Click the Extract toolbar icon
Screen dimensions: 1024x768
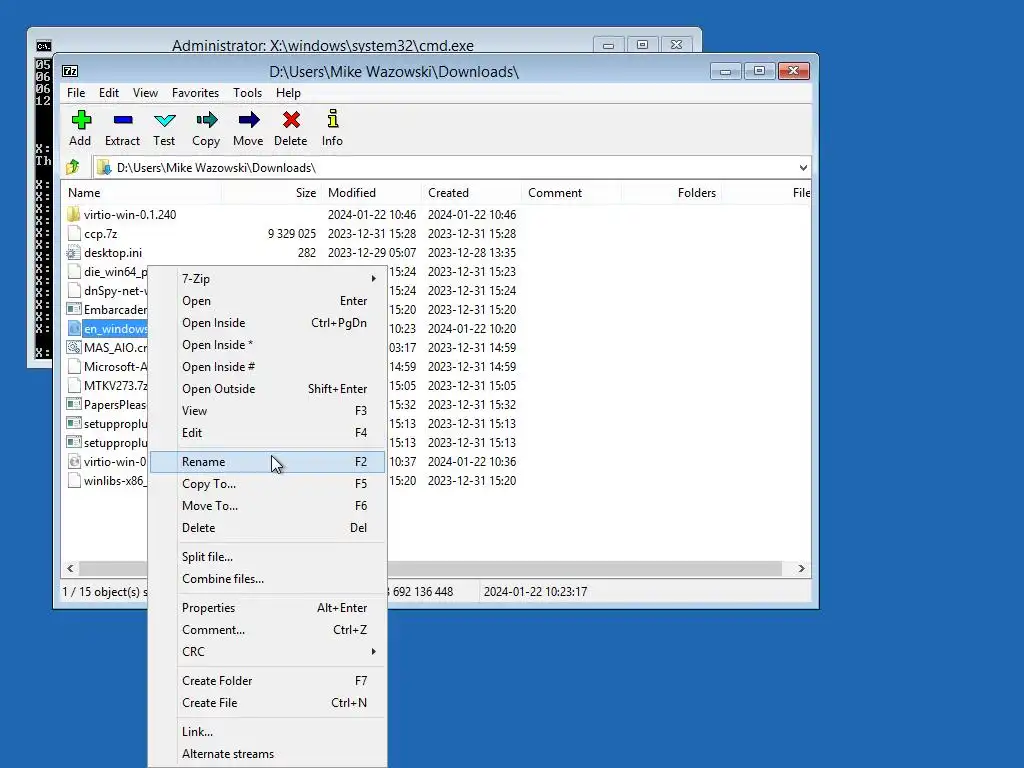tap(123, 120)
